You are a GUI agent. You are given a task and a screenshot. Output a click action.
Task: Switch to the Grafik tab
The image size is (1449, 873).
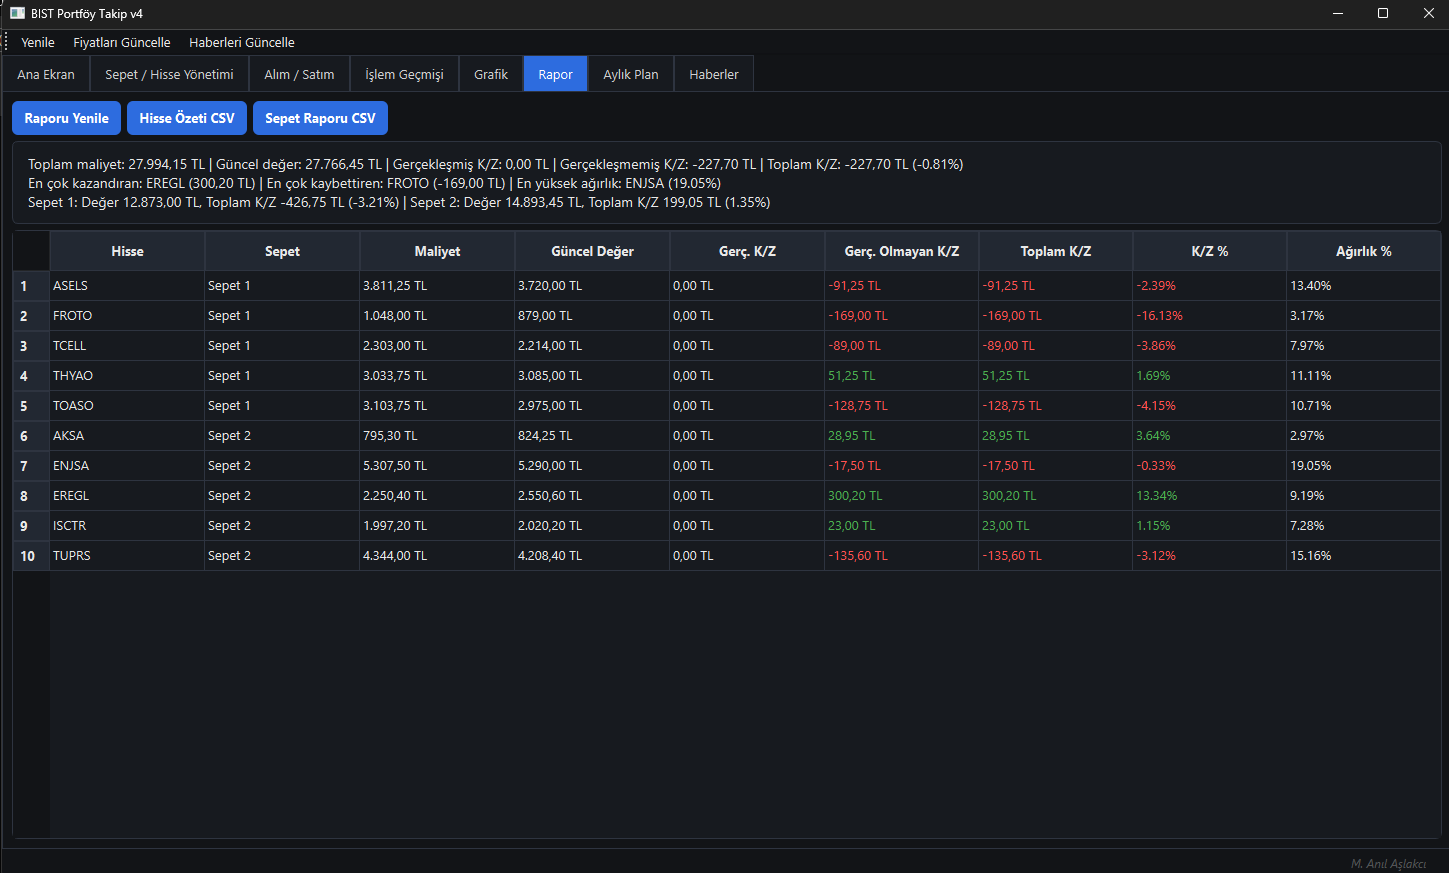(x=491, y=74)
